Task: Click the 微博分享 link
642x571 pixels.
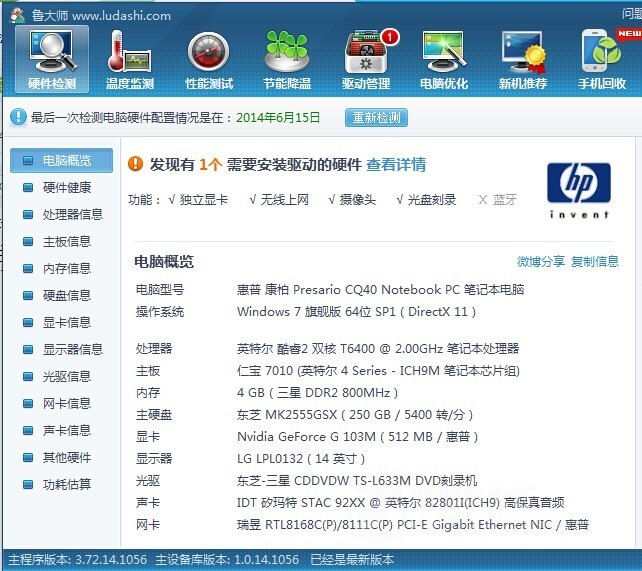Action: click(x=541, y=261)
